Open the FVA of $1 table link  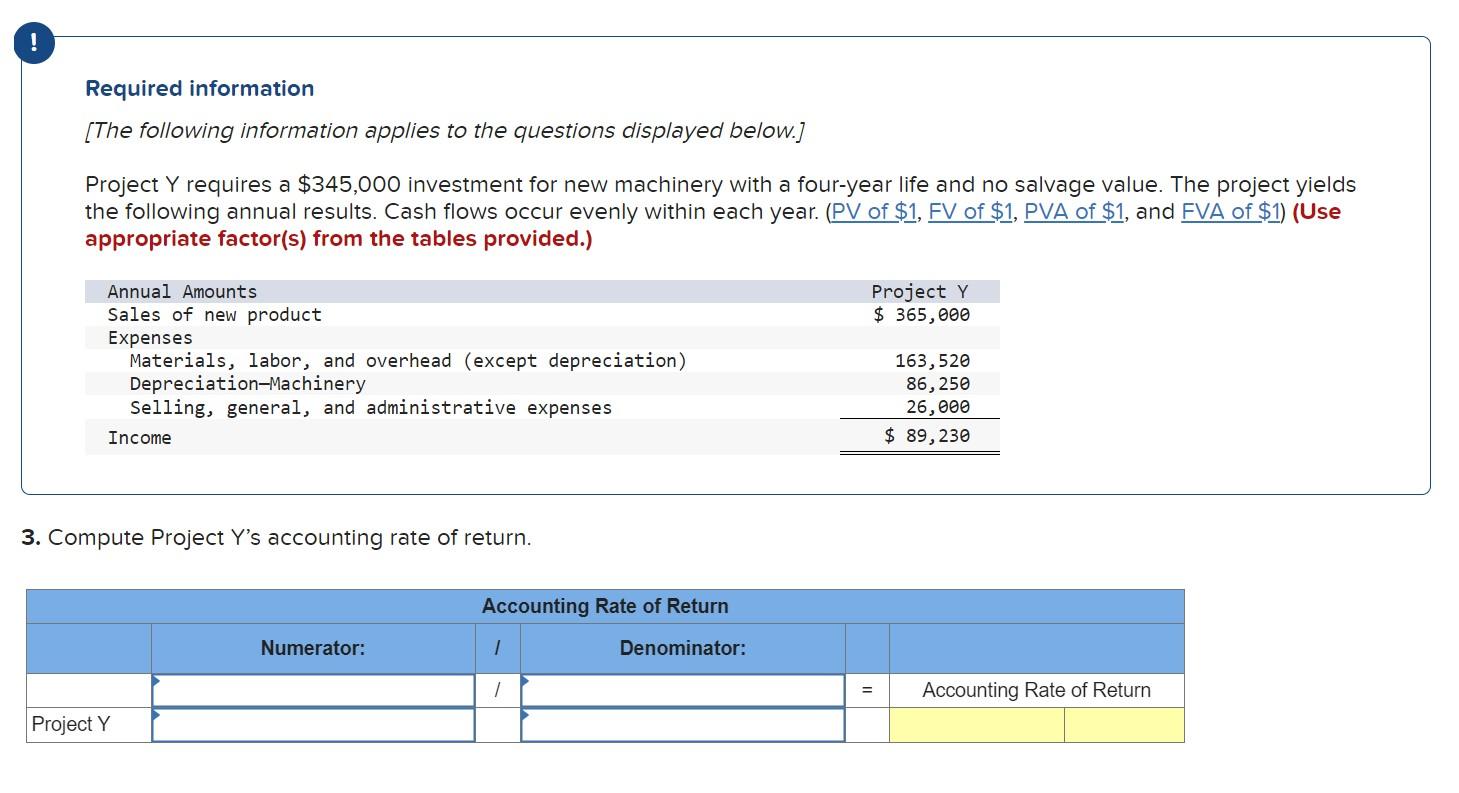point(1230,212)
